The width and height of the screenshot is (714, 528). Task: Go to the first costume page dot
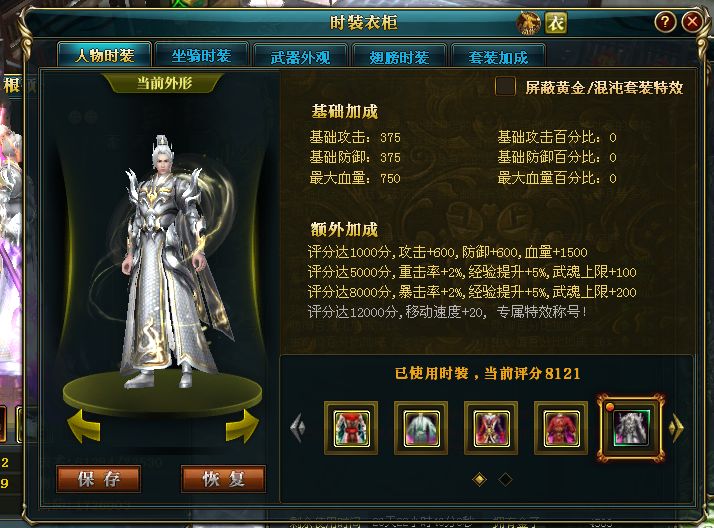coord(479,479)
